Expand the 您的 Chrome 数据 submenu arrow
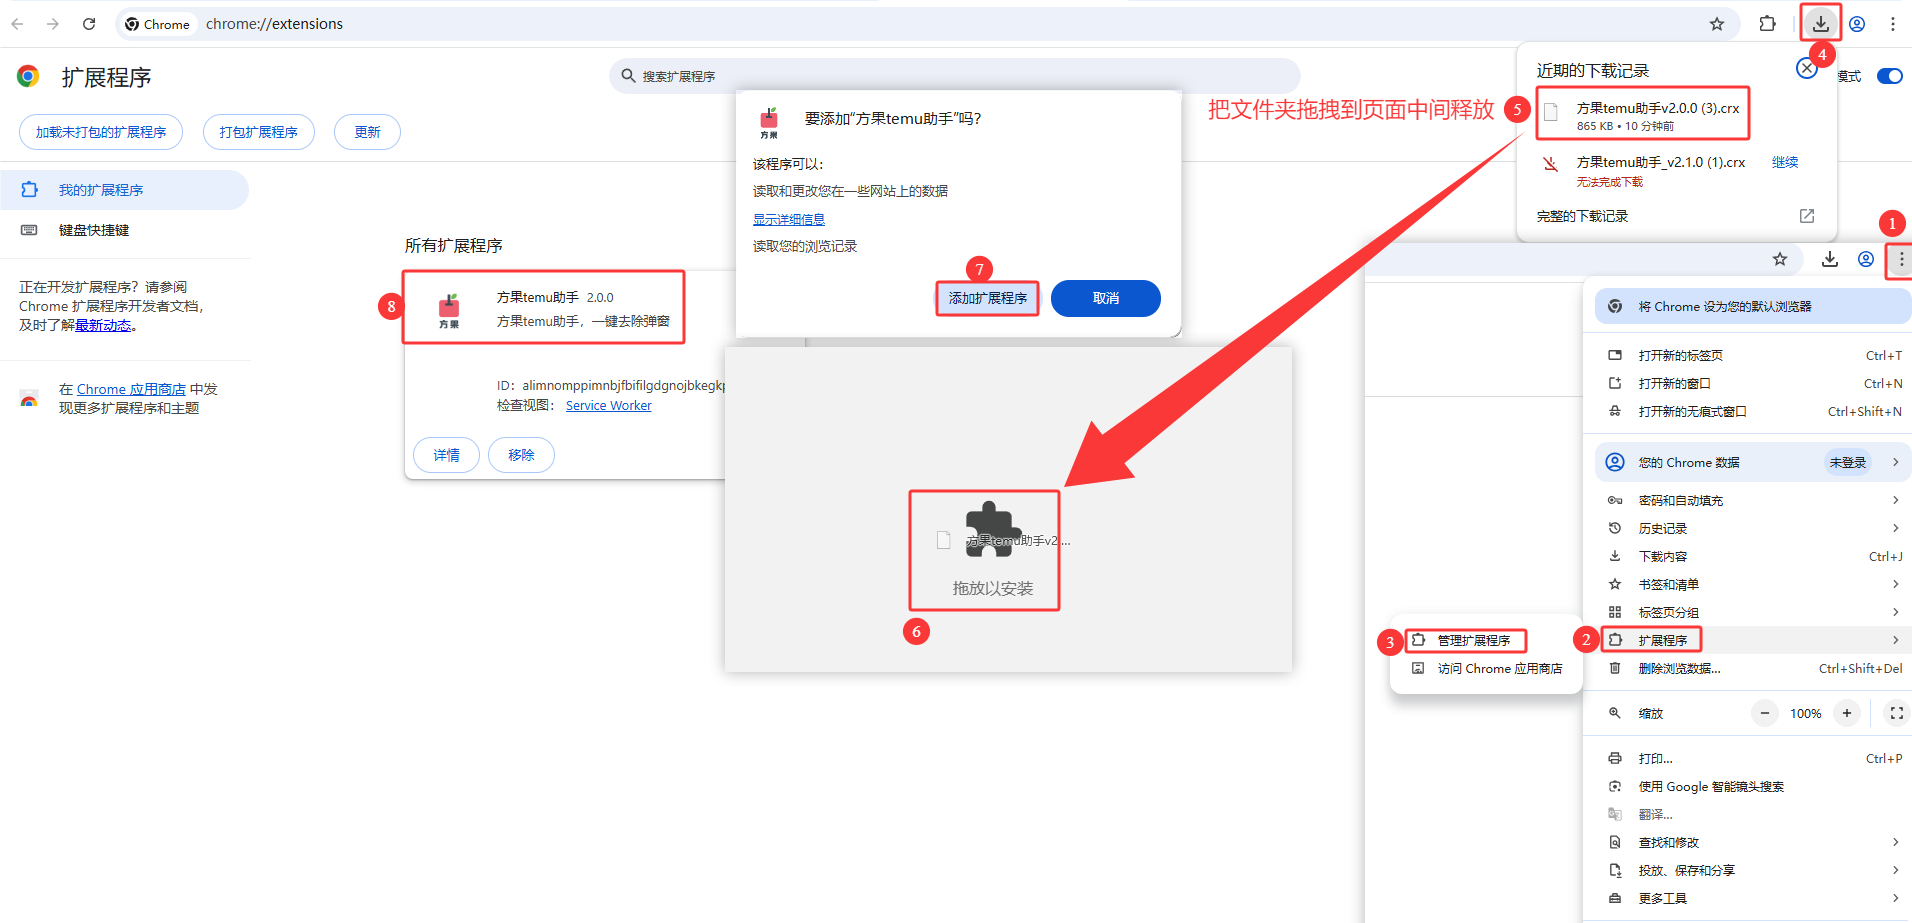This screenshot has width=1912, height=923. (1895, 462)
